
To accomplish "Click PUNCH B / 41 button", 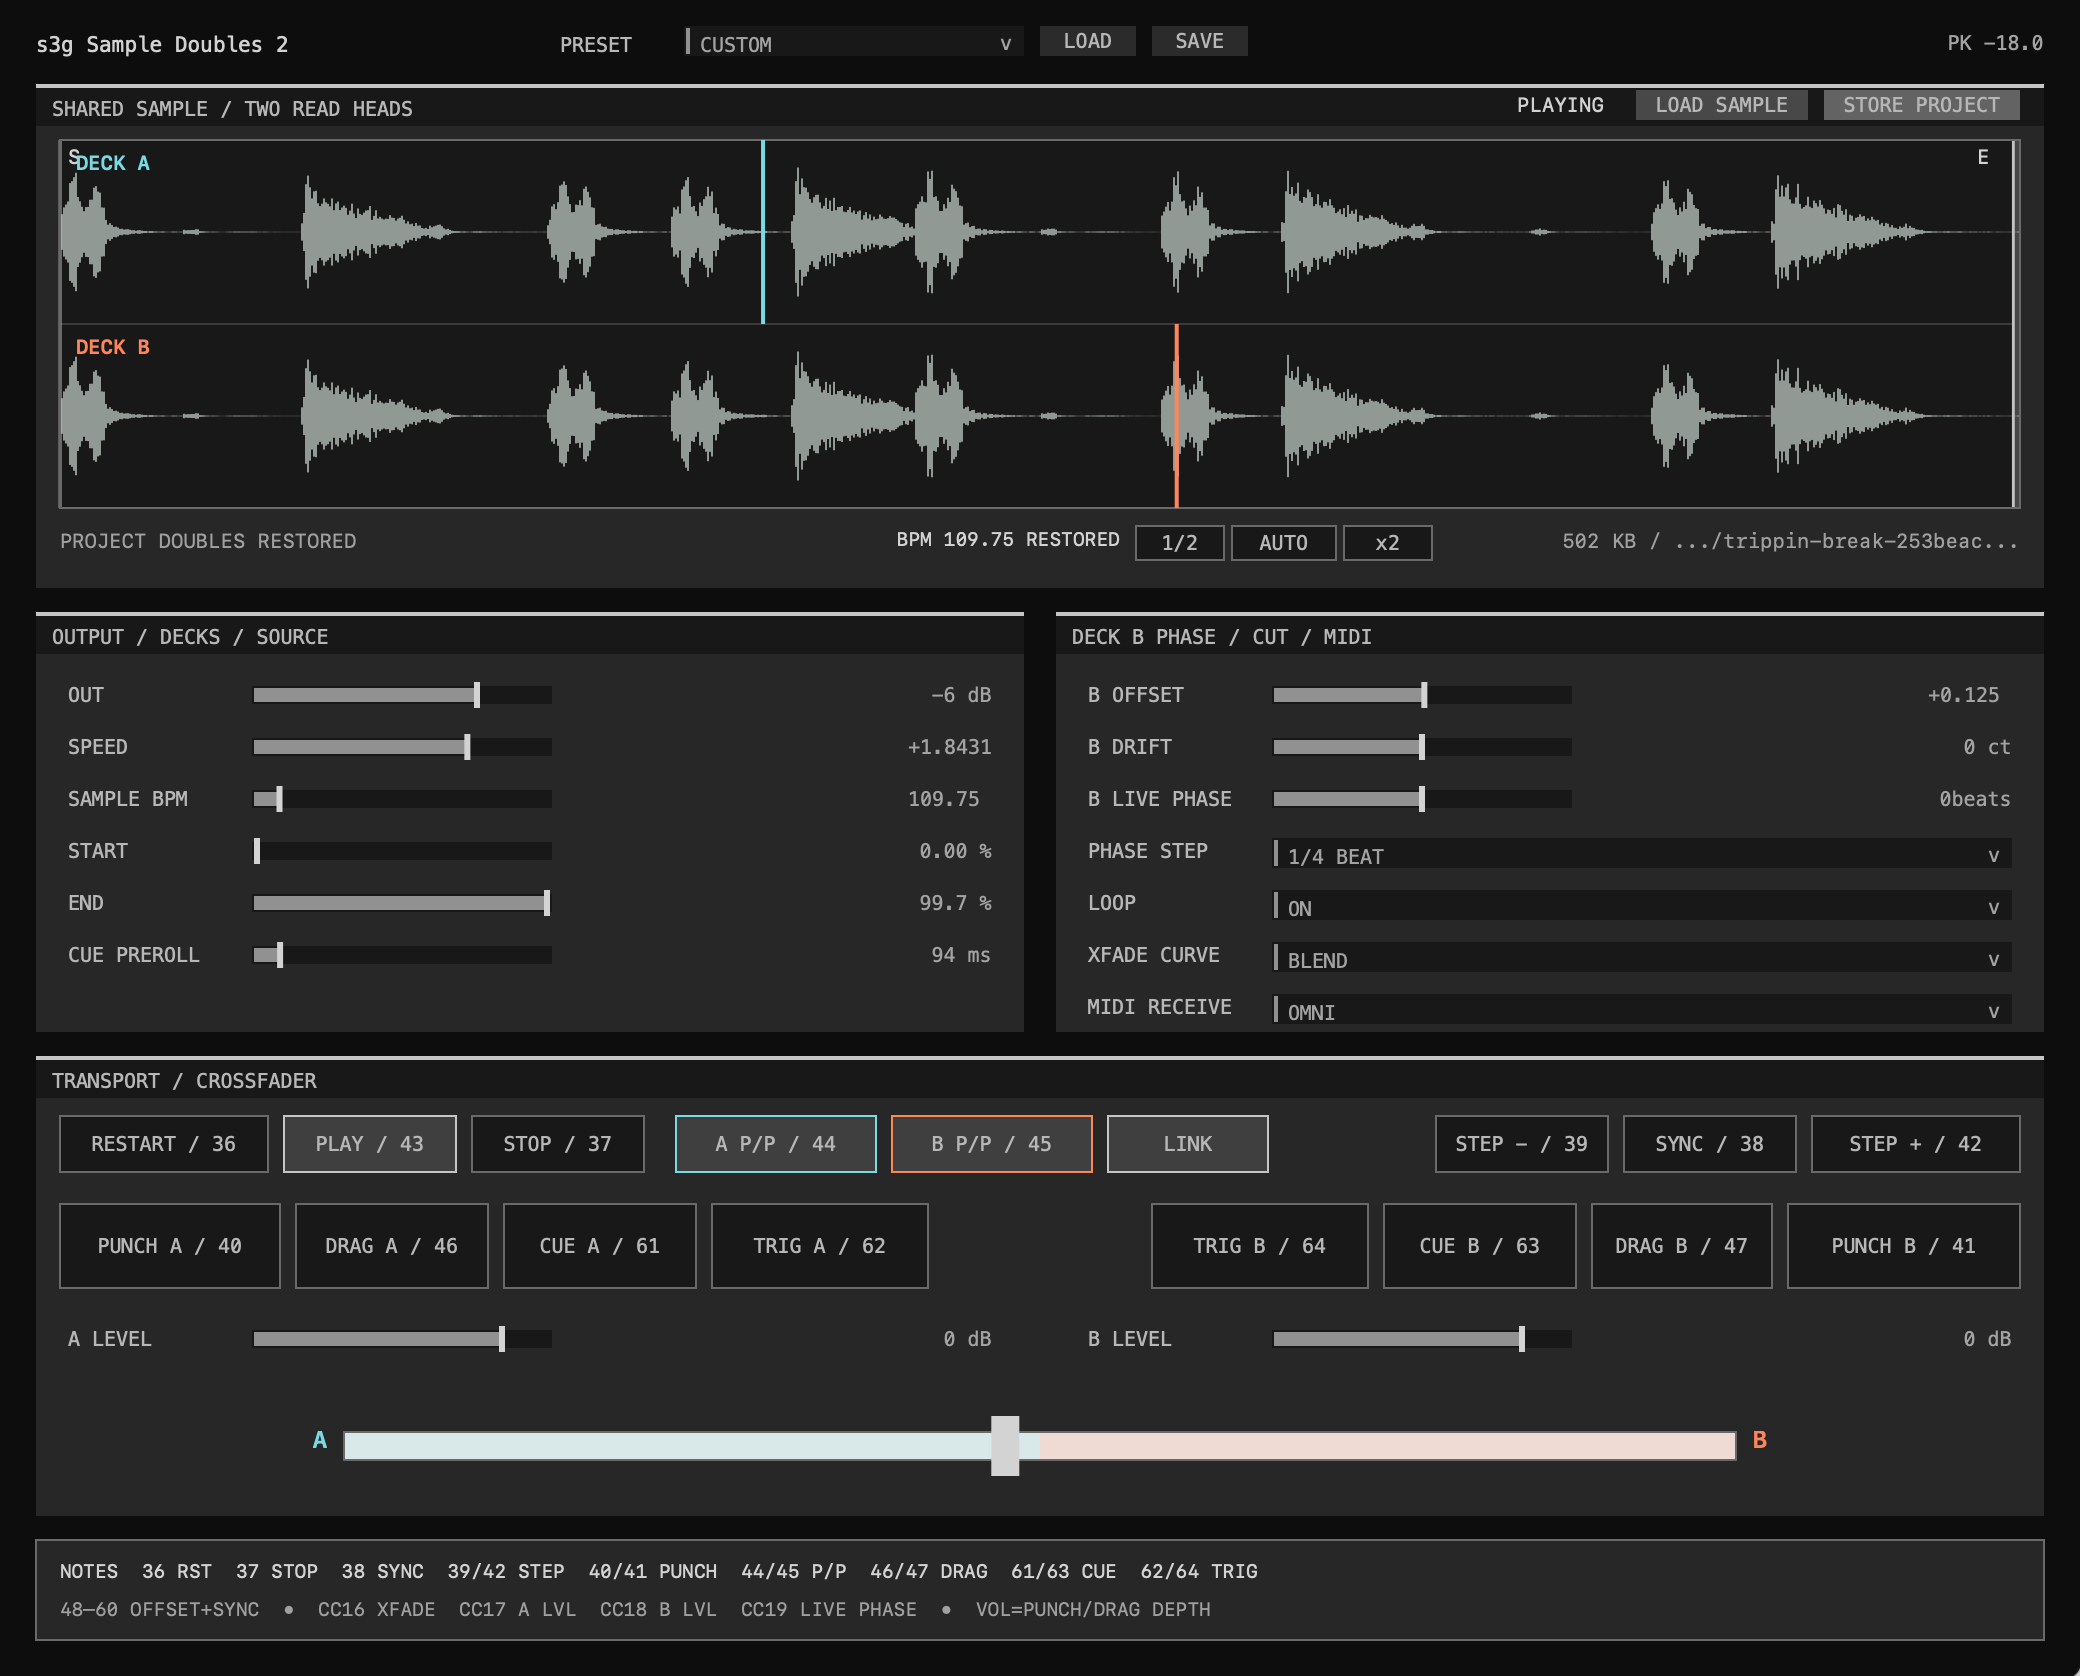I will (1904, 1246).
